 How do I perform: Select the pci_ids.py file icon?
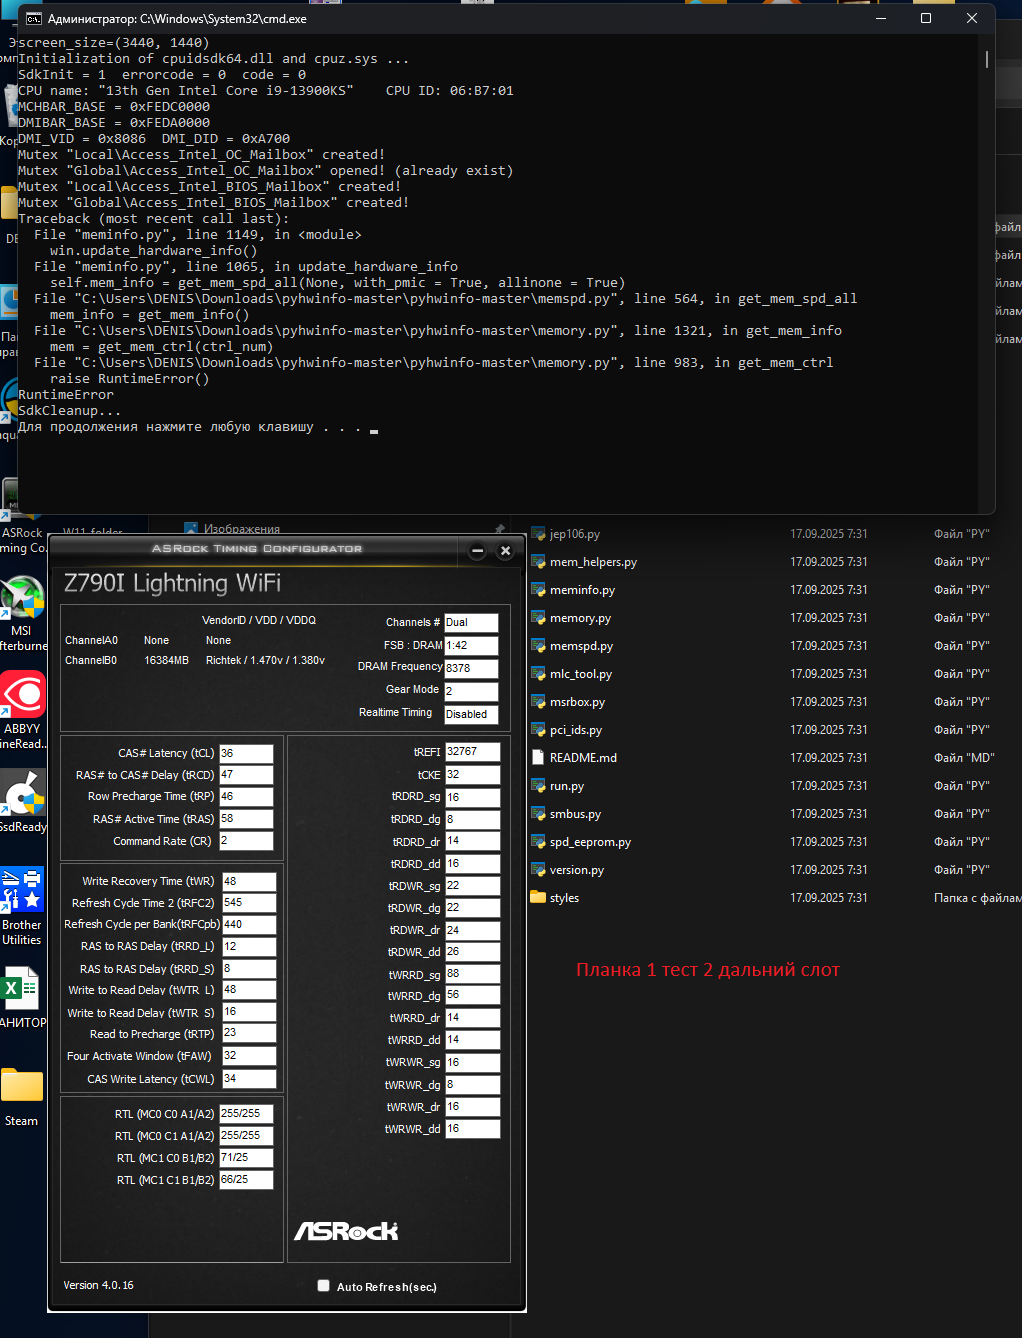point(538,730)
